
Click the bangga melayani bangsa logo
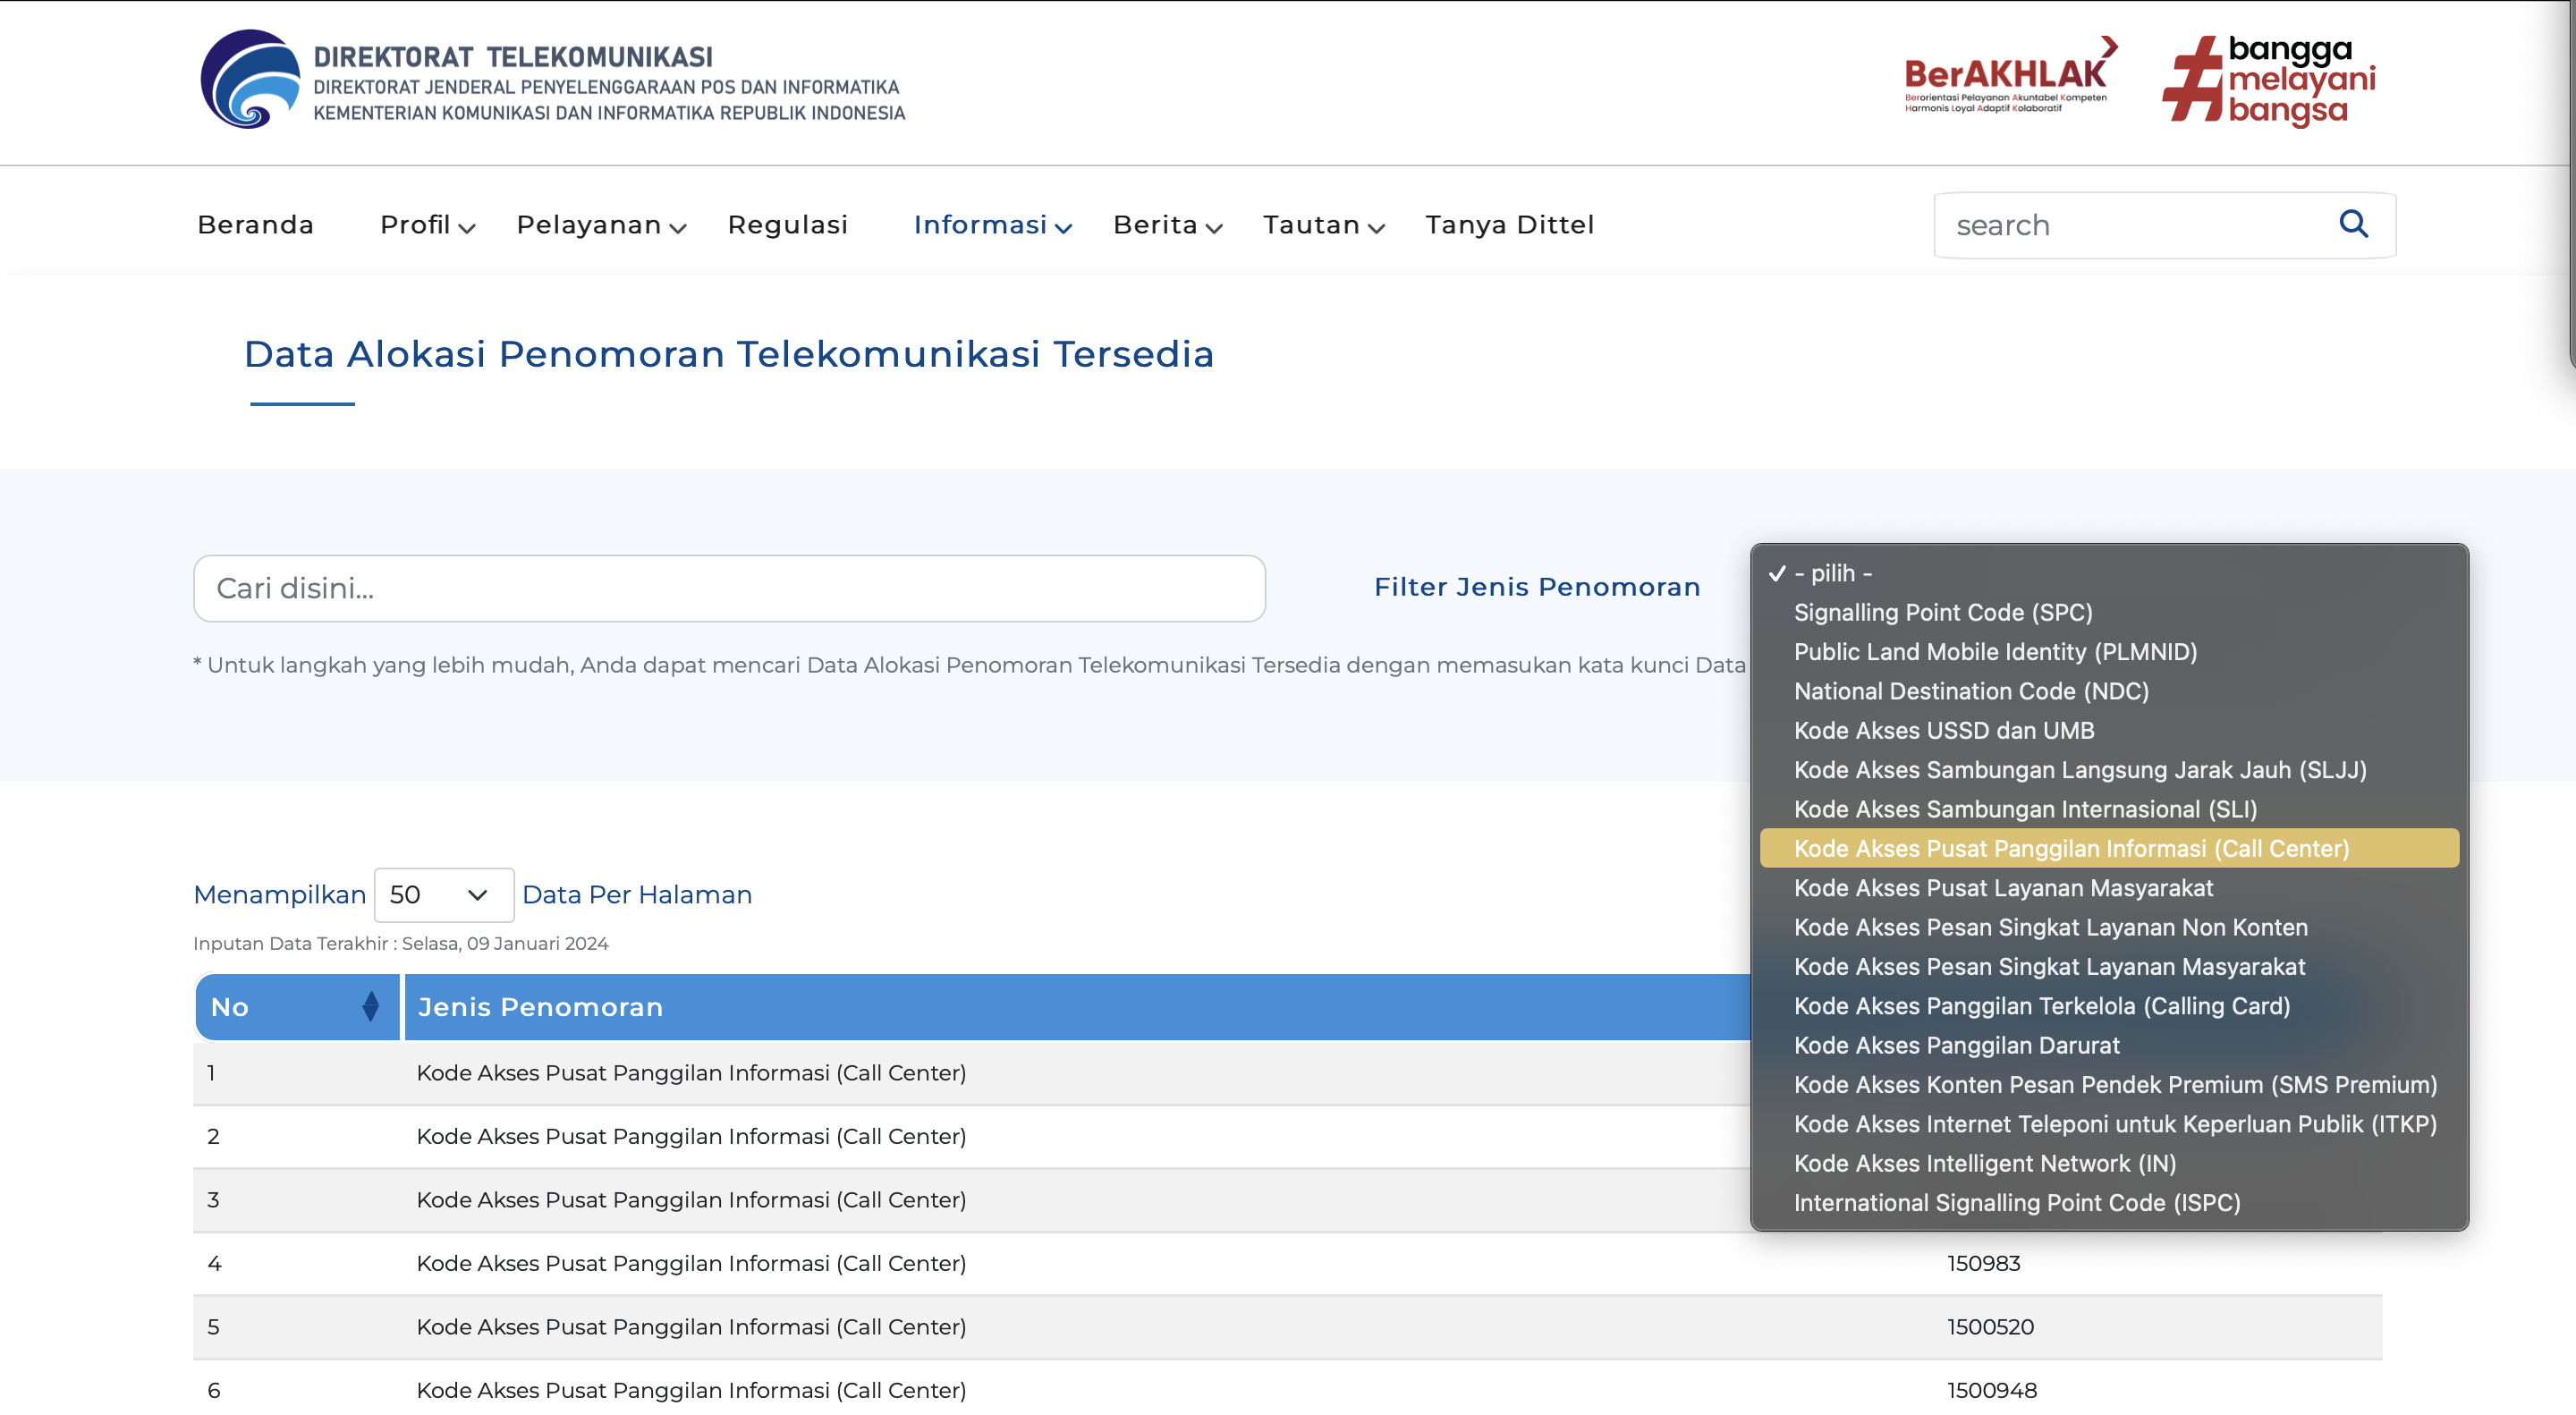(2268, 81)
